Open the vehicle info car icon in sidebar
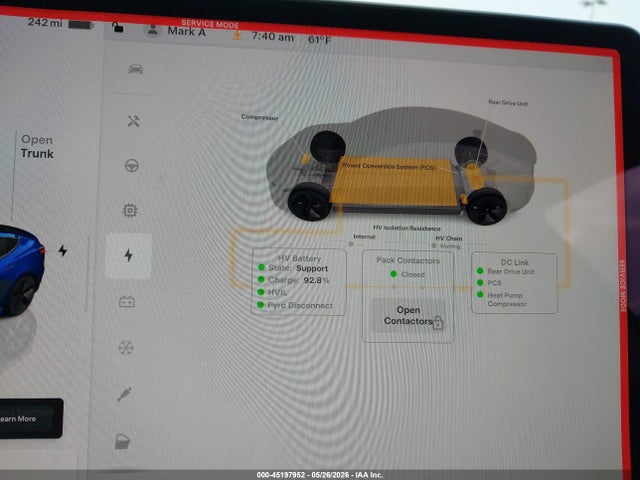640x480 pixels. 136,69
